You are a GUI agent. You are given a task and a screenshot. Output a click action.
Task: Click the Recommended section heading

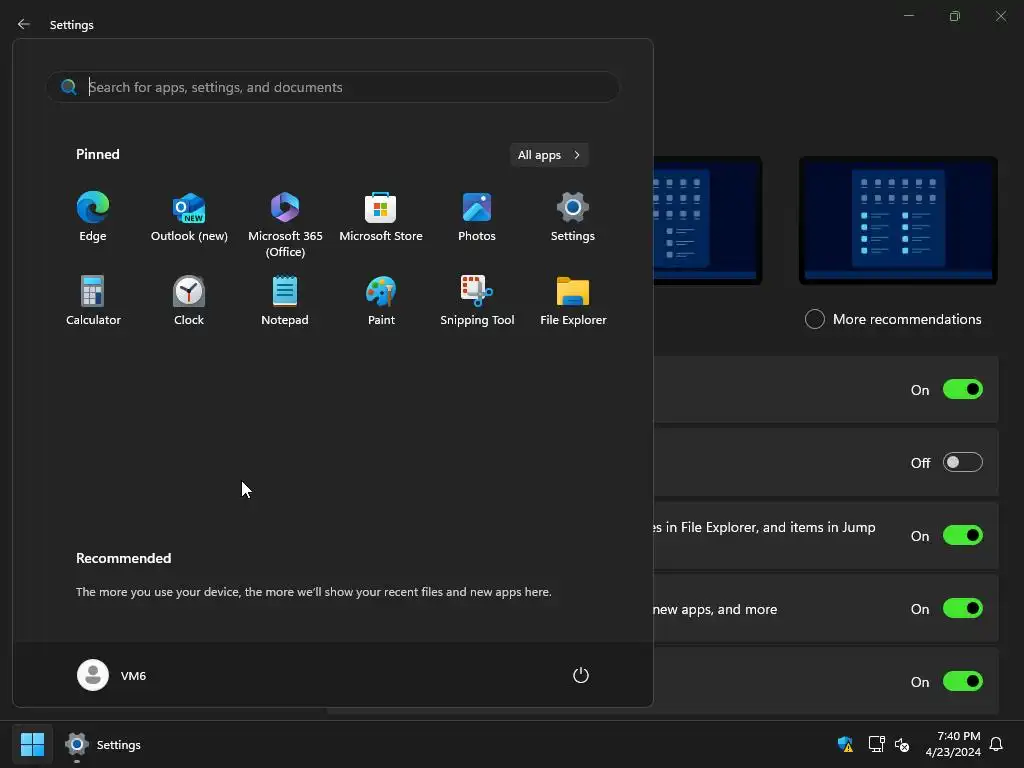tap(123, 558)
